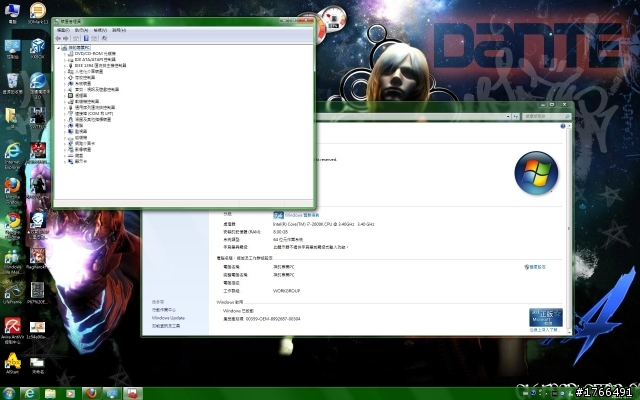
Task: Click the refresh button beside the address bar
Action: [516, 117]
